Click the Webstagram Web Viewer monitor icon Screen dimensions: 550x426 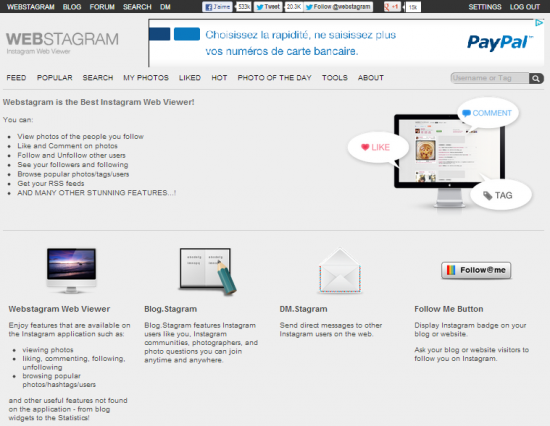pos(71,270)
